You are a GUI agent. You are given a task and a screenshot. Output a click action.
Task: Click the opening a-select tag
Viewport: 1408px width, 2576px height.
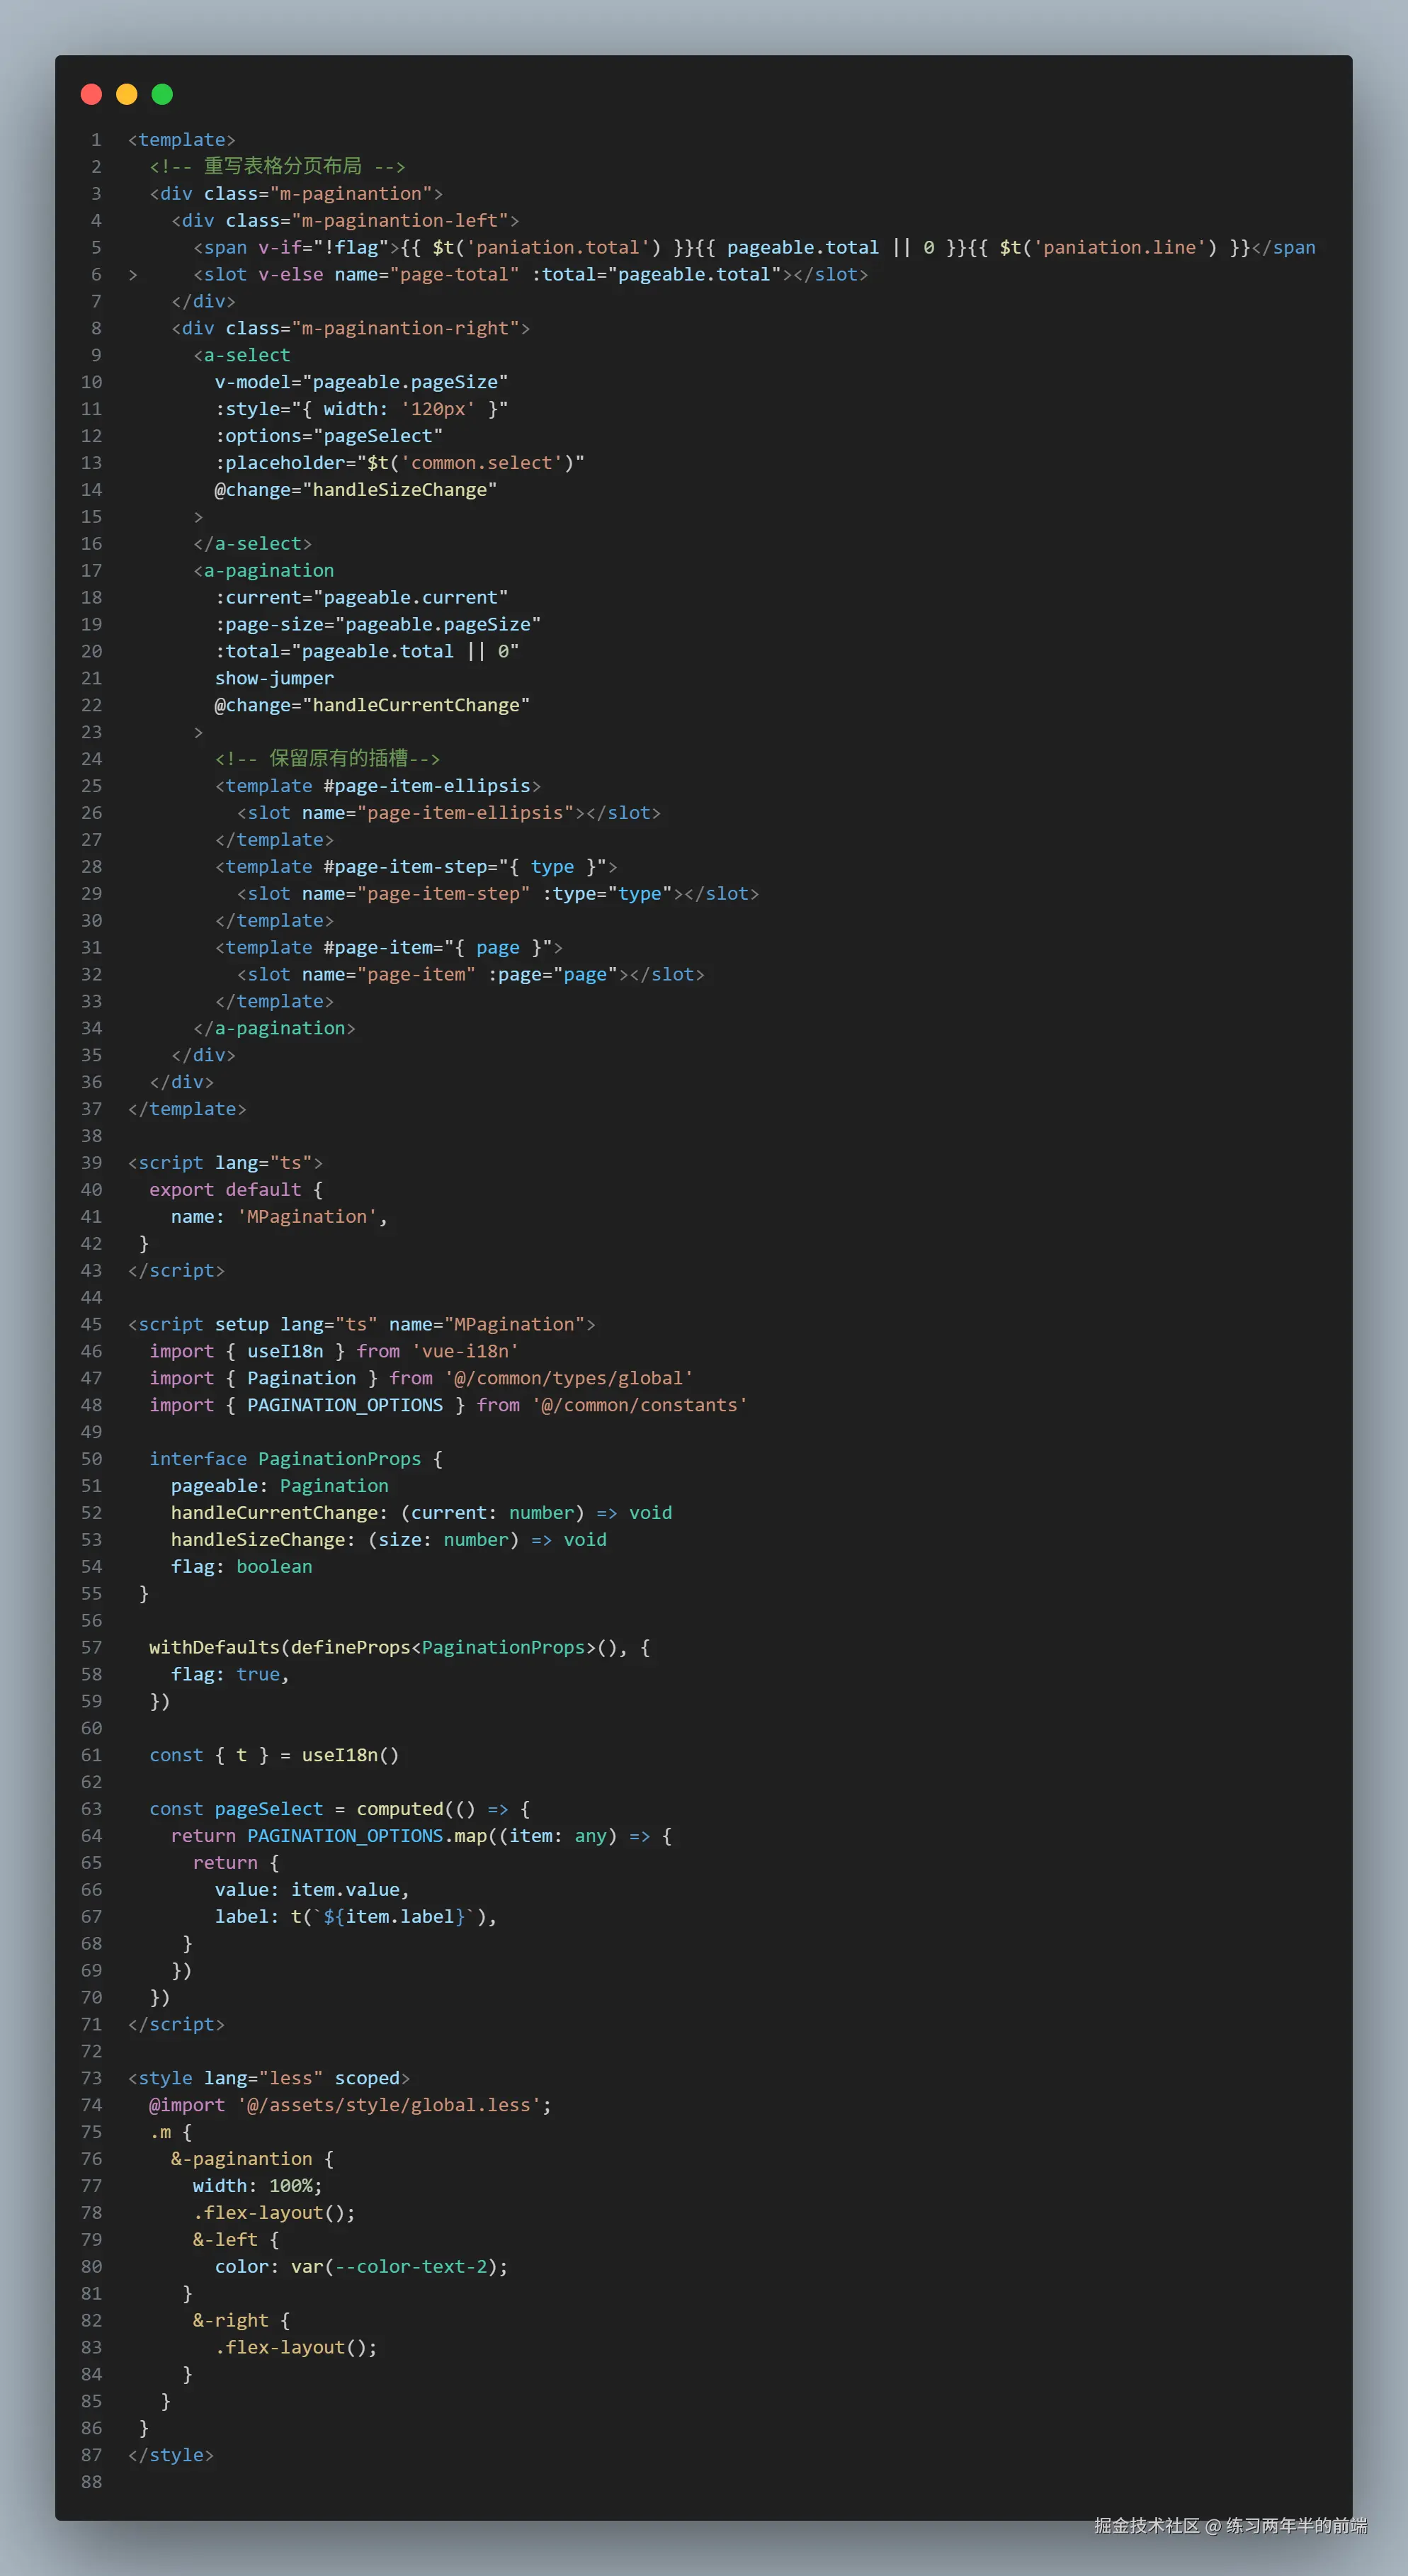coord(246,355)
